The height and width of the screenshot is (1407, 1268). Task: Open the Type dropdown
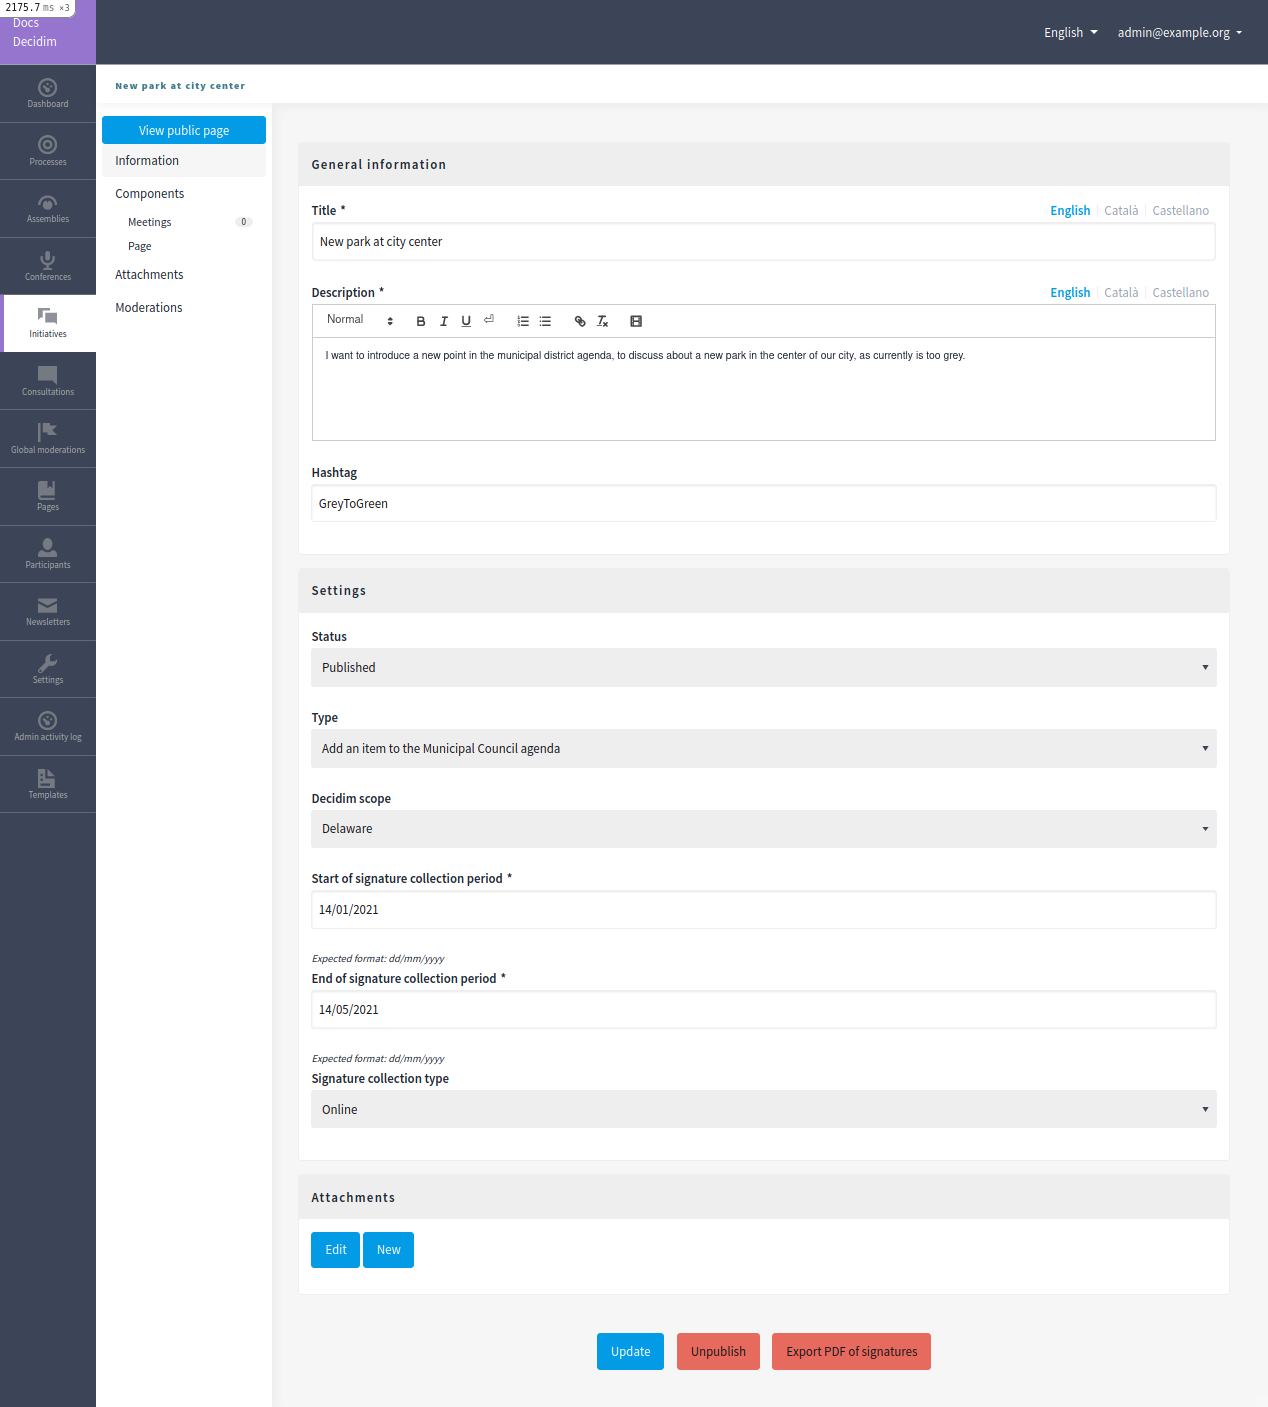tap(764, 748)
